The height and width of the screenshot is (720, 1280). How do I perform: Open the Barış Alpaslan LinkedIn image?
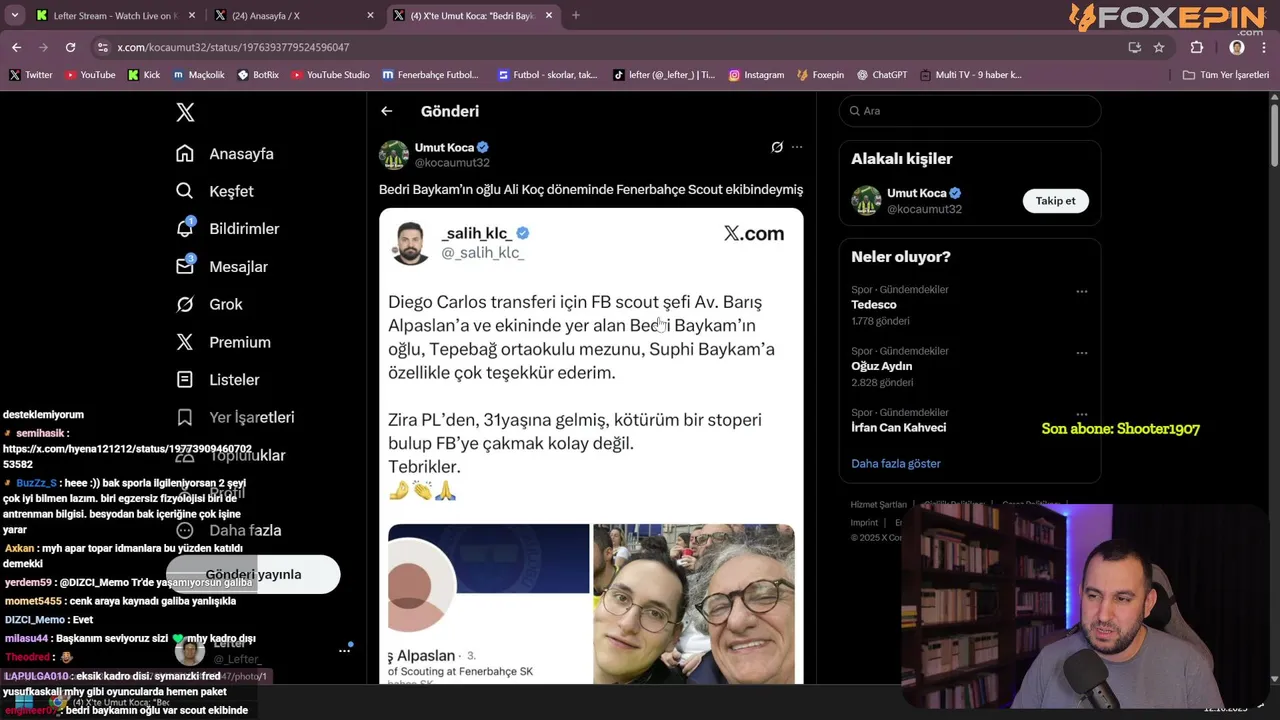(488, 604)
